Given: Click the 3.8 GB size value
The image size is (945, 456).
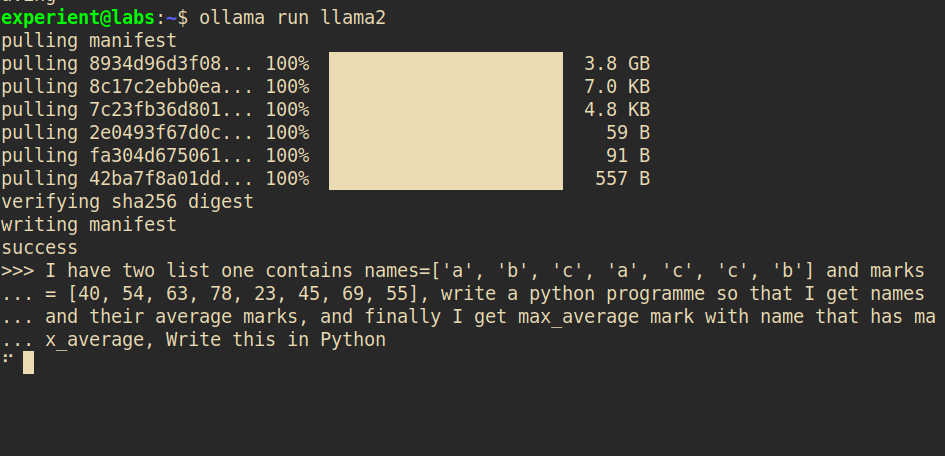Looking at the screenshot, I should click(617, 64).
